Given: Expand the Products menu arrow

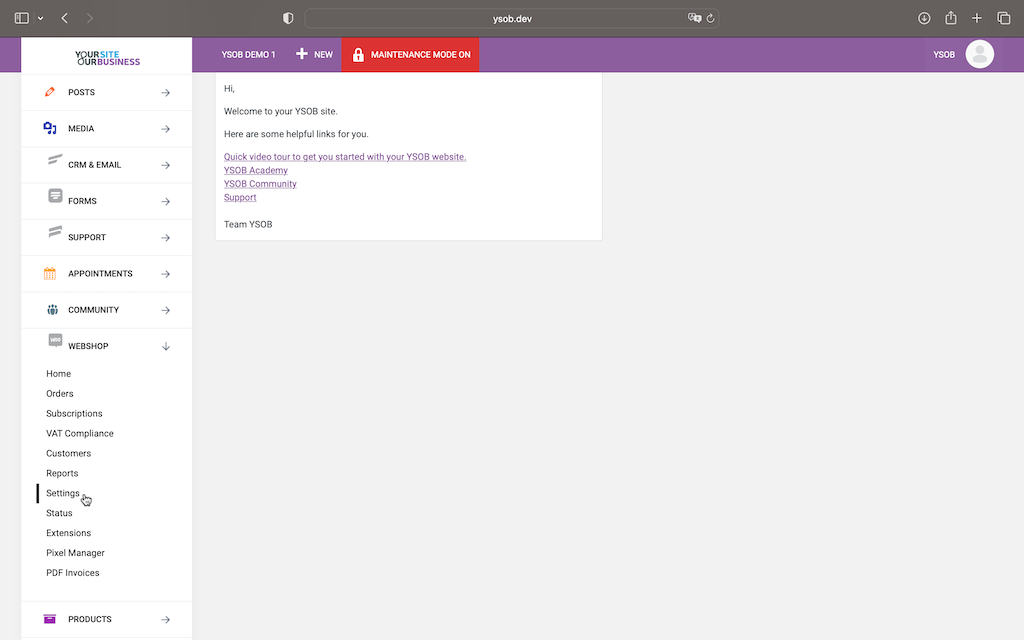Looking at the screenshot, I should [x=165, y=619].
